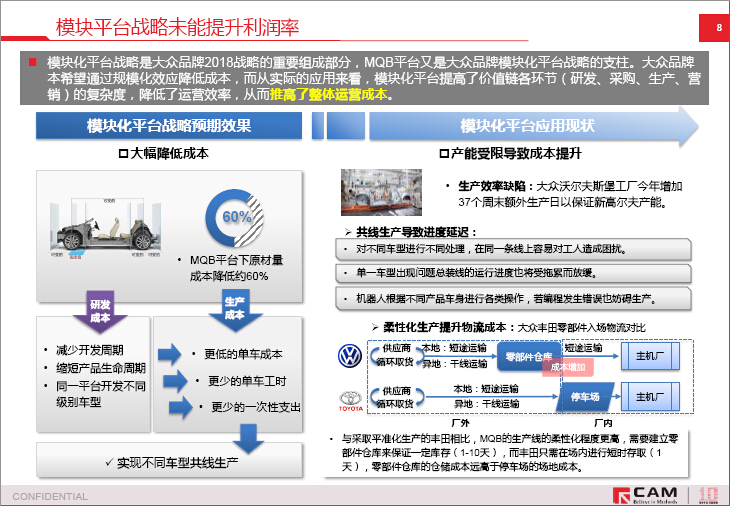Click the arrow beside 更少的单车工时

tap(175, 381)
